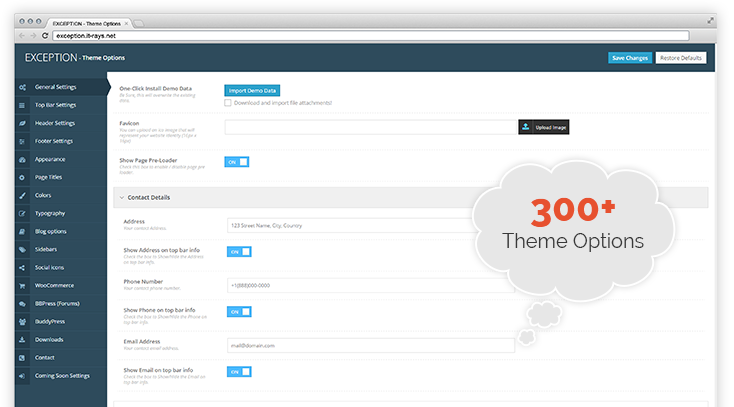Screen dimensions: 734x407
Task: Click the Colors paintbrush icon in sidebar
Action: pos(22,195)
